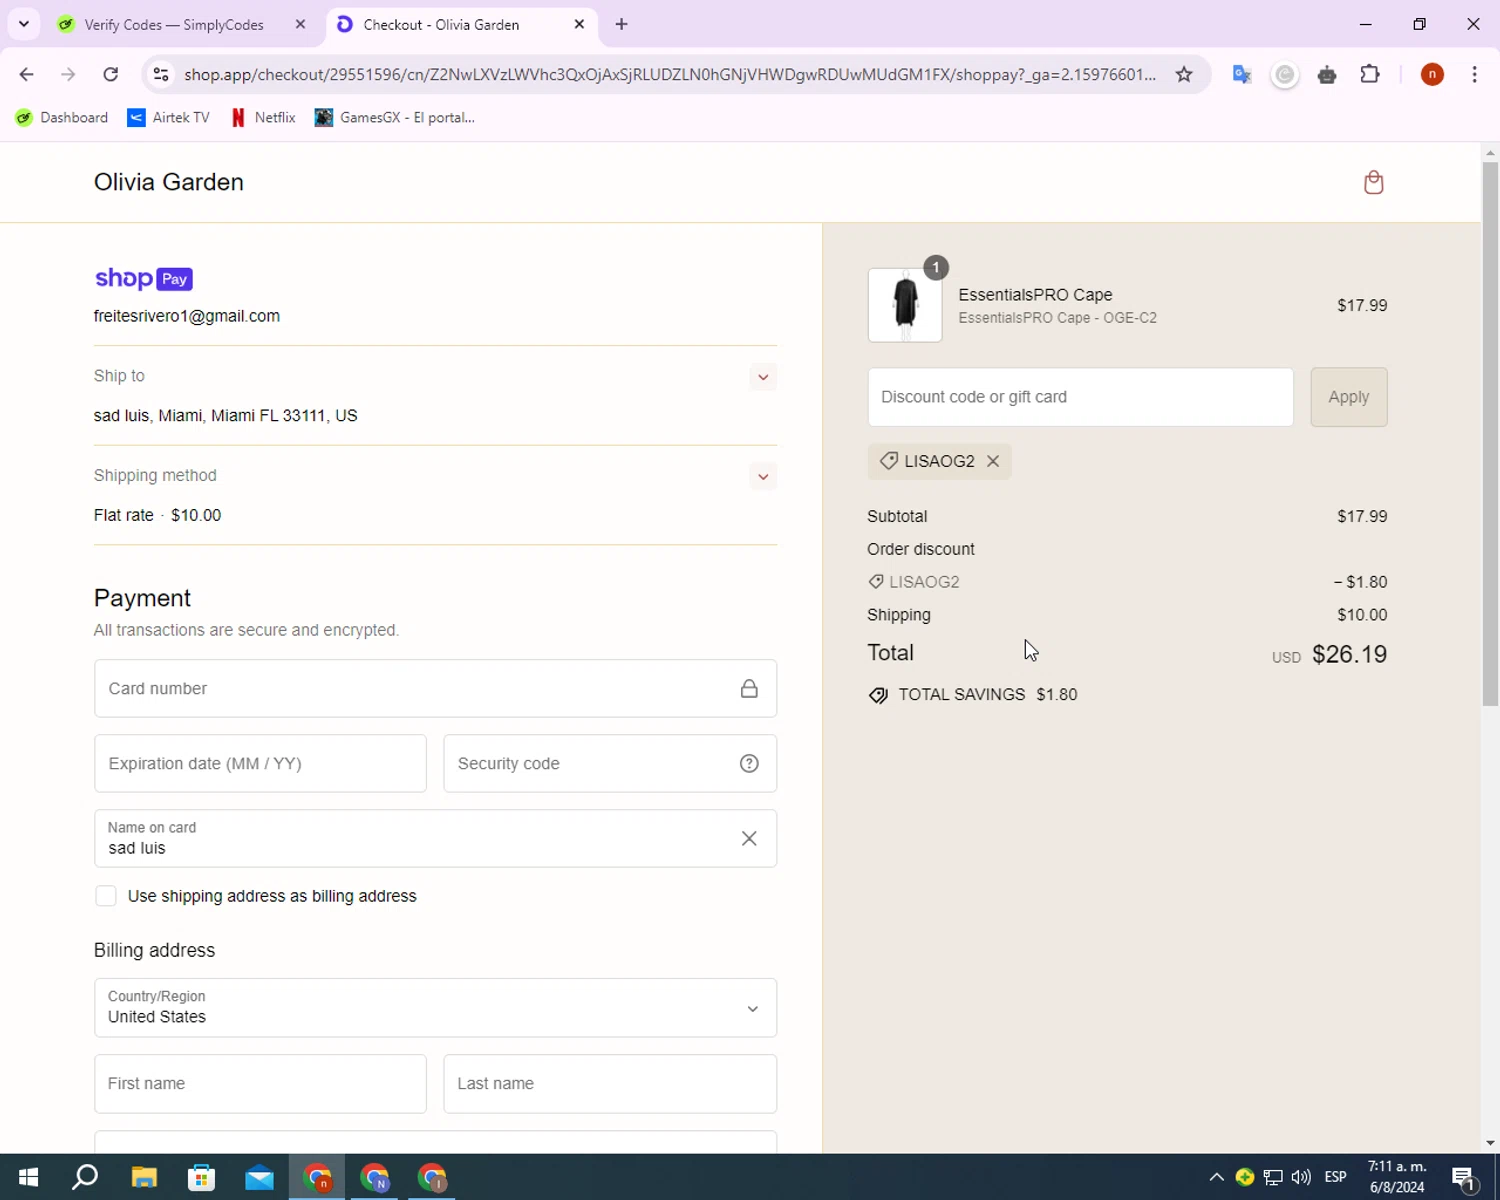Open the network icon in system tray
The height and width of the screenshot is (1200, 1500).
coord(1273,1178)
